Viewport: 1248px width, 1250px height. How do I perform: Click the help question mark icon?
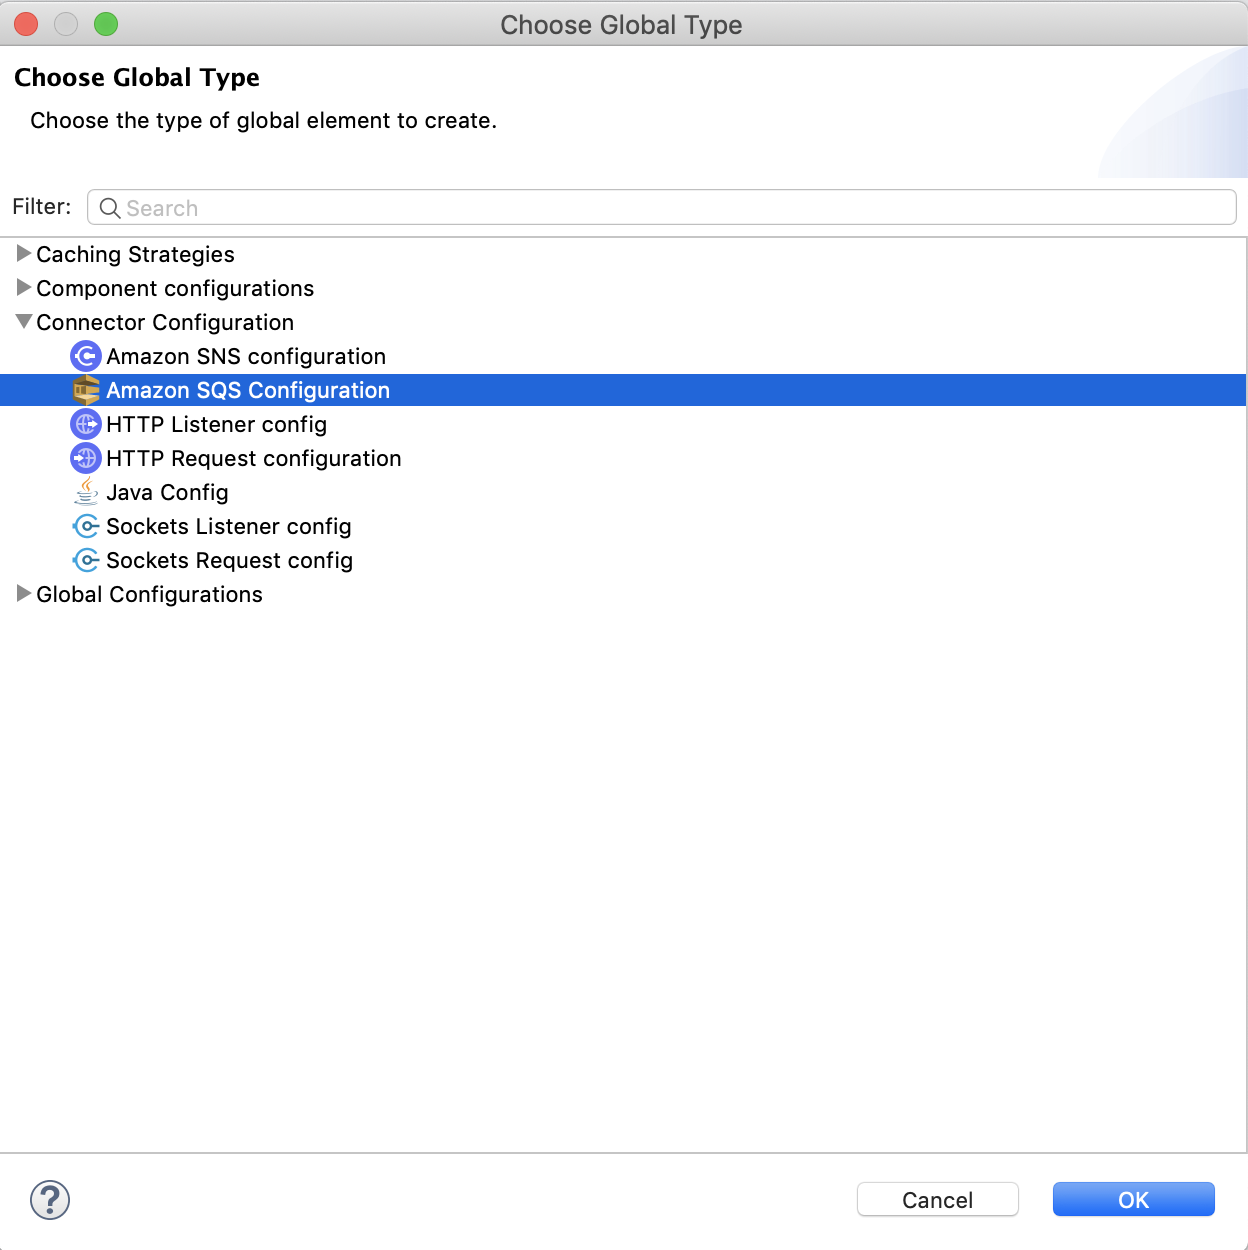(x=49, y=1201)
